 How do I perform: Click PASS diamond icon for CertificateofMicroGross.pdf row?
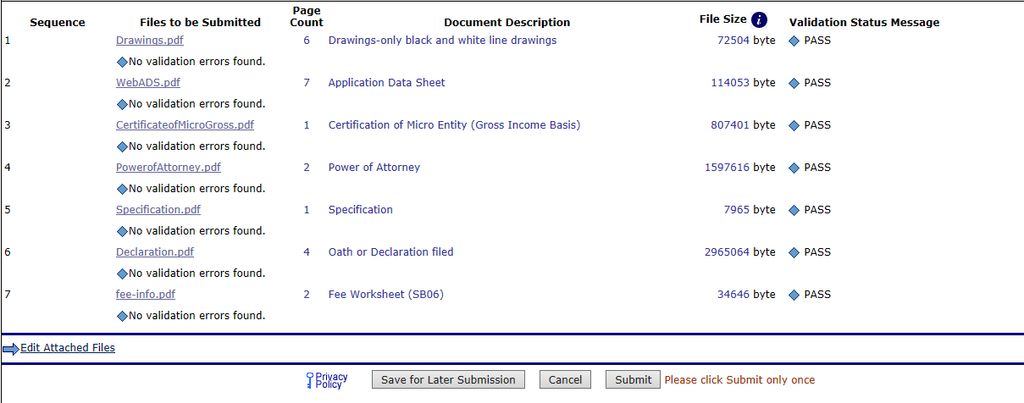coord(794,125)
